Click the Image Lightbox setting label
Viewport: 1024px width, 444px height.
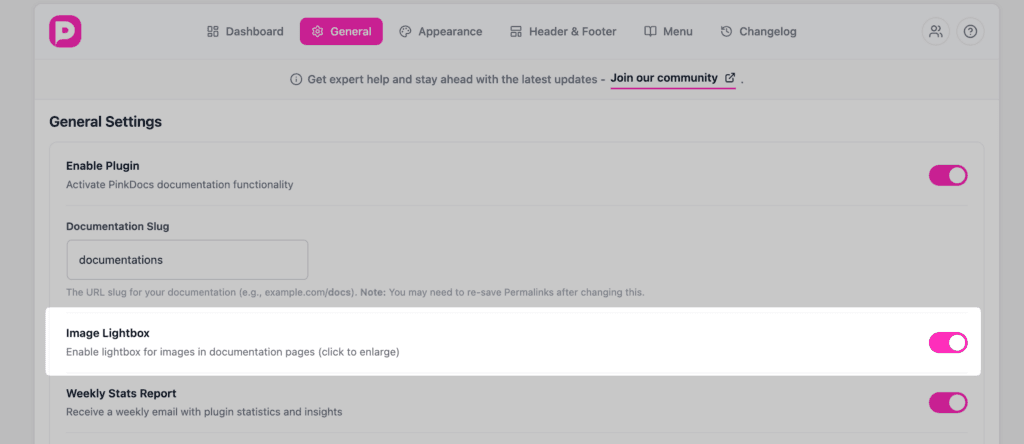click(108, 333)
